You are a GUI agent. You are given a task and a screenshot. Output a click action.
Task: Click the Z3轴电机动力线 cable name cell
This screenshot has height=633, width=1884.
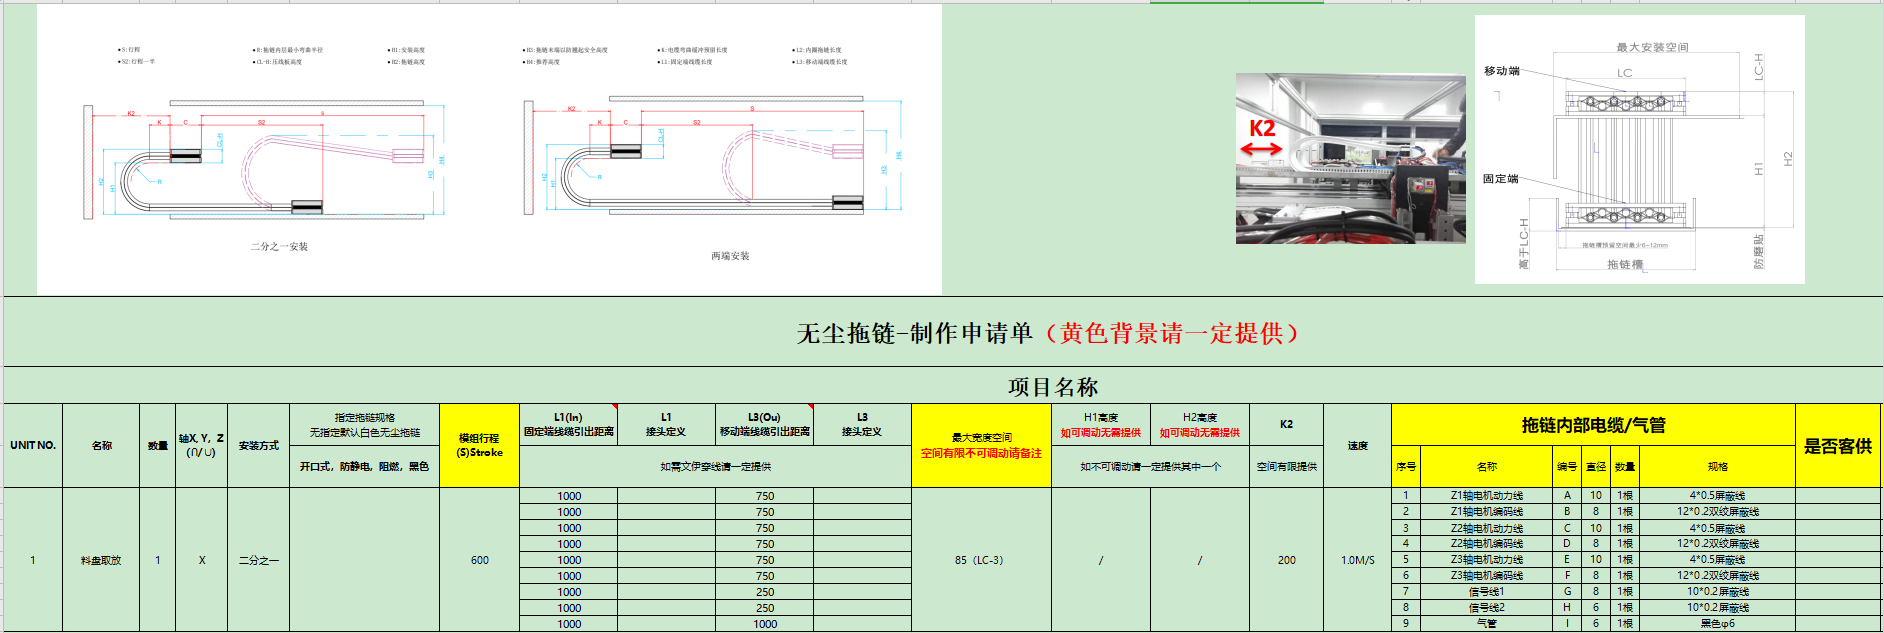(x=1486, y=559)
